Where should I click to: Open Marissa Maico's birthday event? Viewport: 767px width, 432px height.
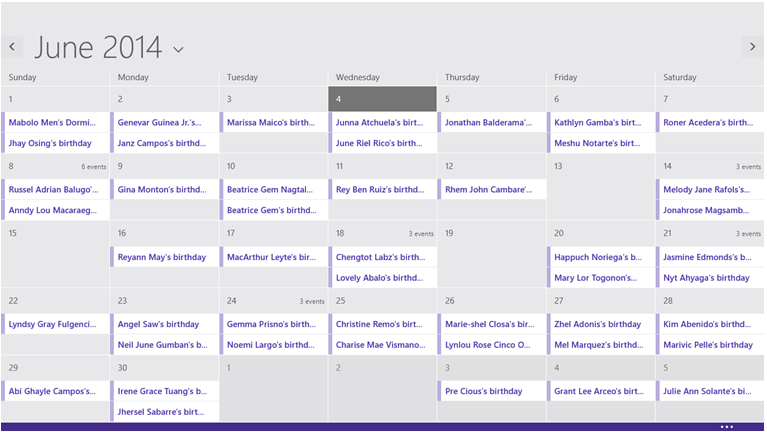point(272,123)
